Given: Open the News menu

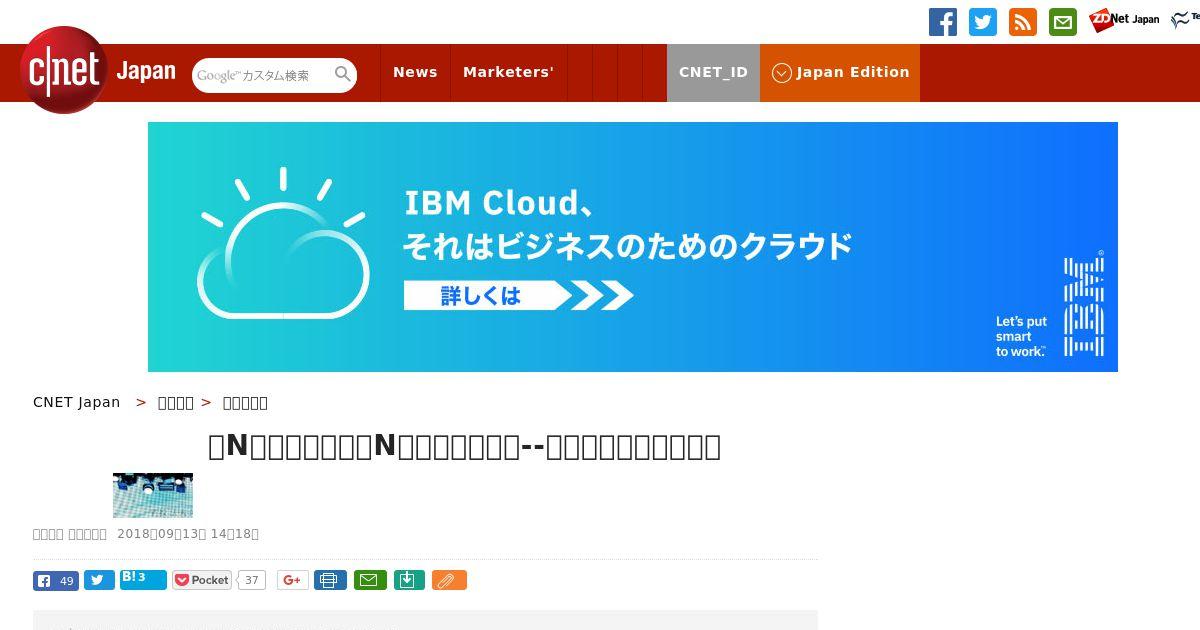Looking at the screenshot, I should pos(415,72).
